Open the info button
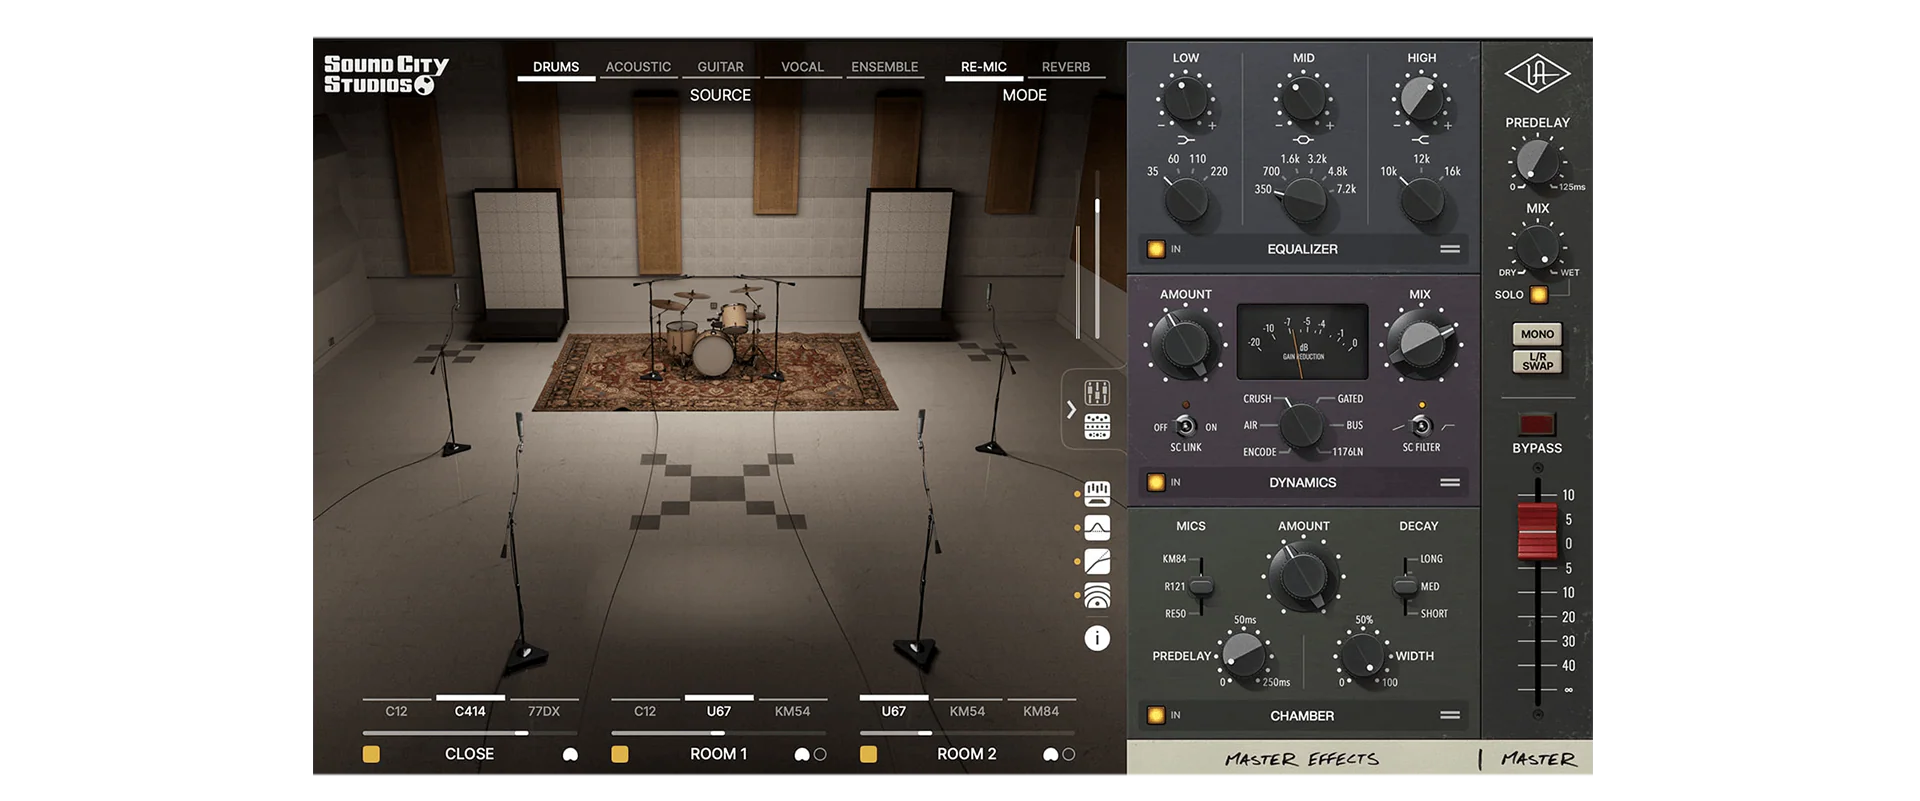The height and width of the screenshot is (801, 1920). (x=1097, y=638)
